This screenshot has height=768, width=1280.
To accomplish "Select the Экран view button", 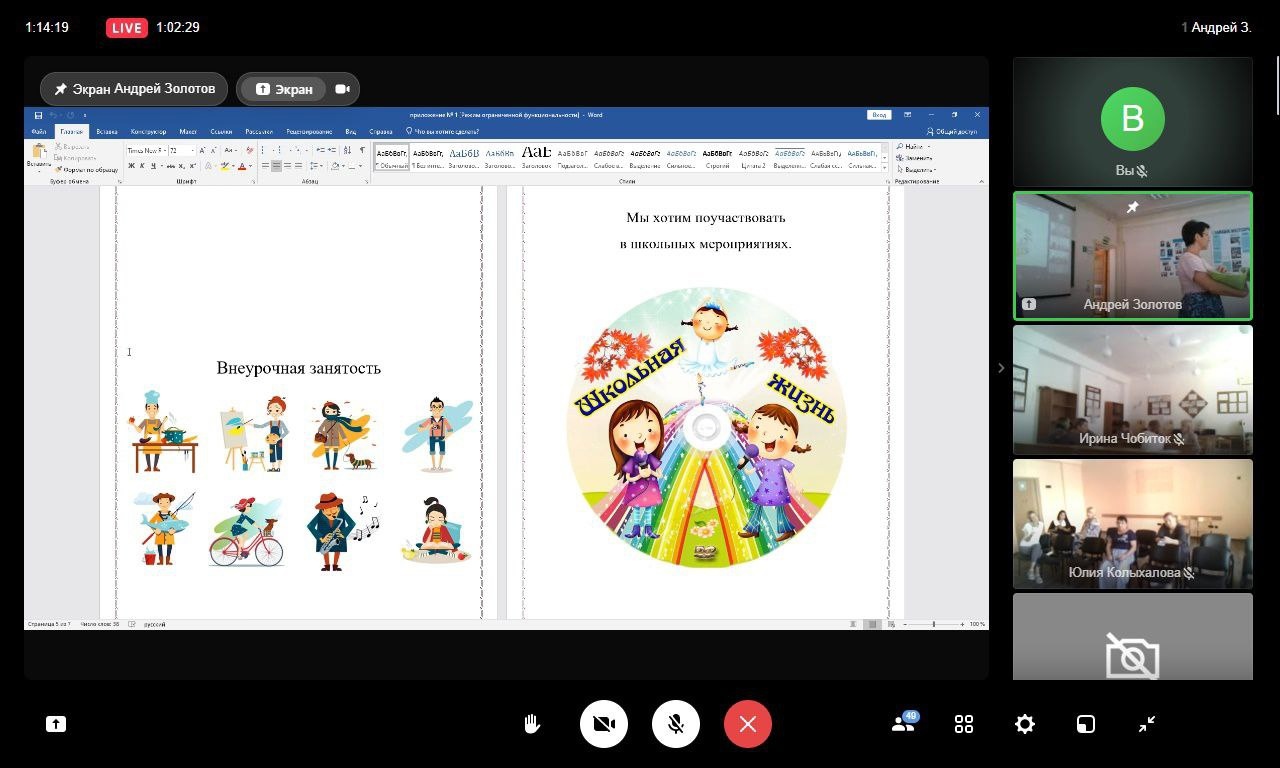I will [x=284, y=89].
